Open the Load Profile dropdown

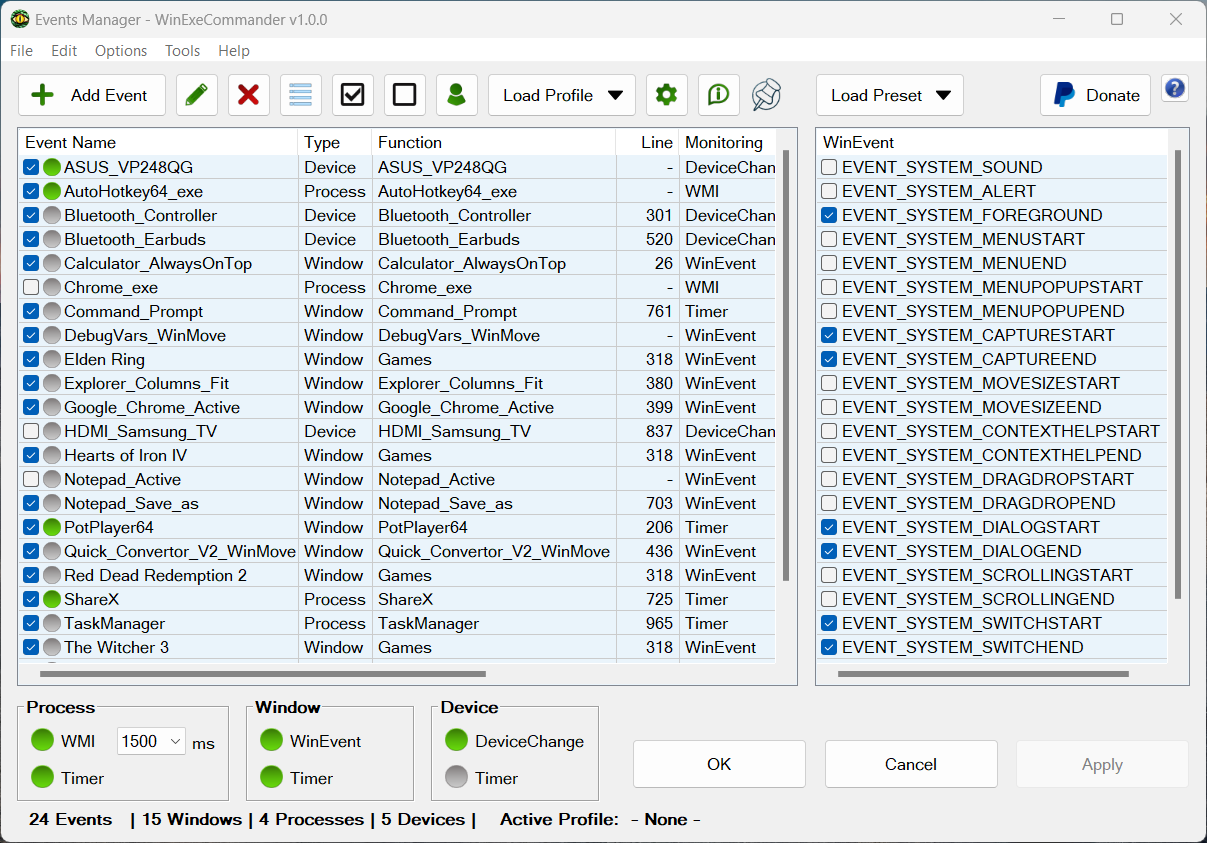click(x=562, y=95)
